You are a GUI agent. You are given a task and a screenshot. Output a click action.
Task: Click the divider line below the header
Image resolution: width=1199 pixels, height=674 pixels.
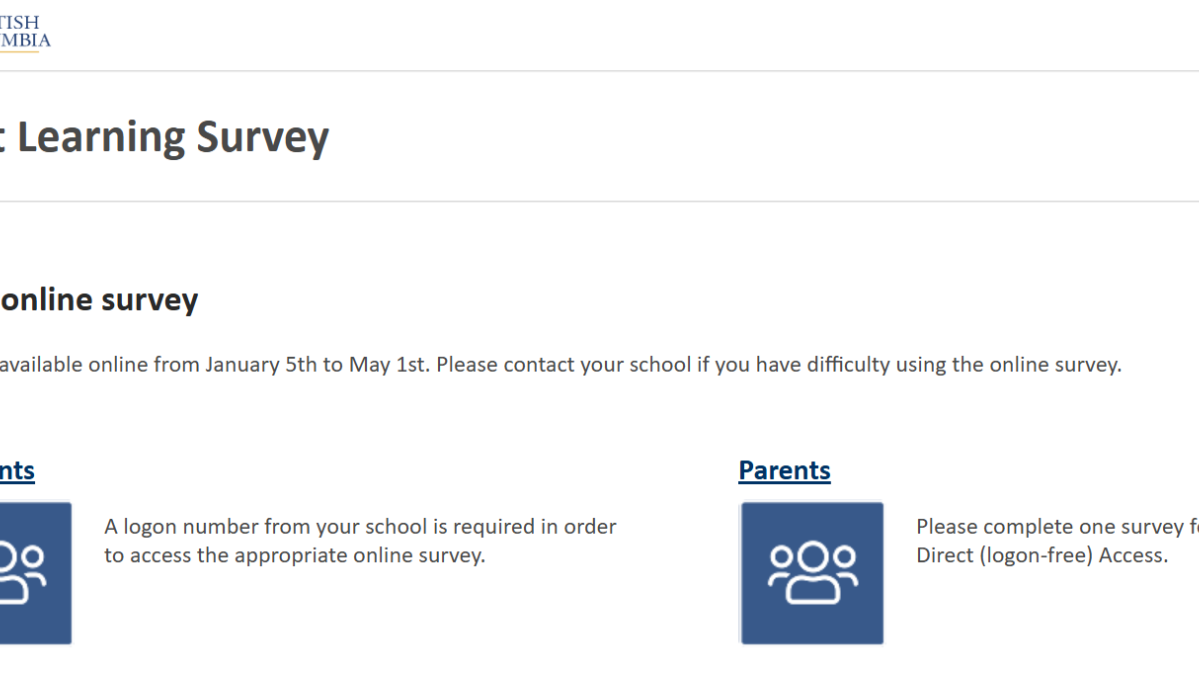point(600,70)
